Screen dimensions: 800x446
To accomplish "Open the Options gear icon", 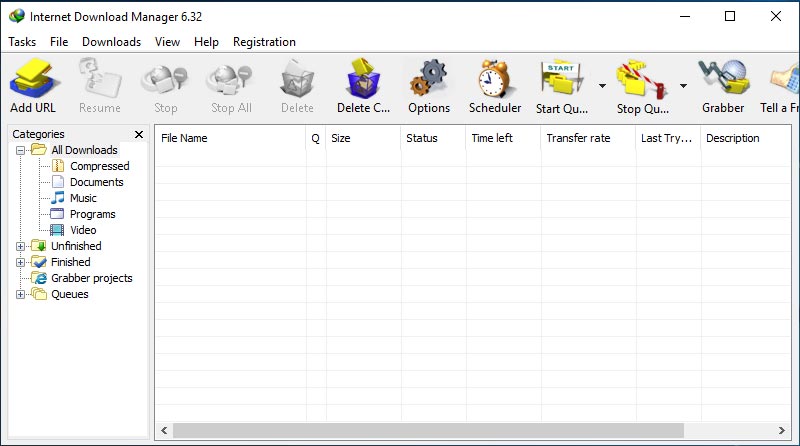I will (429, 86).
